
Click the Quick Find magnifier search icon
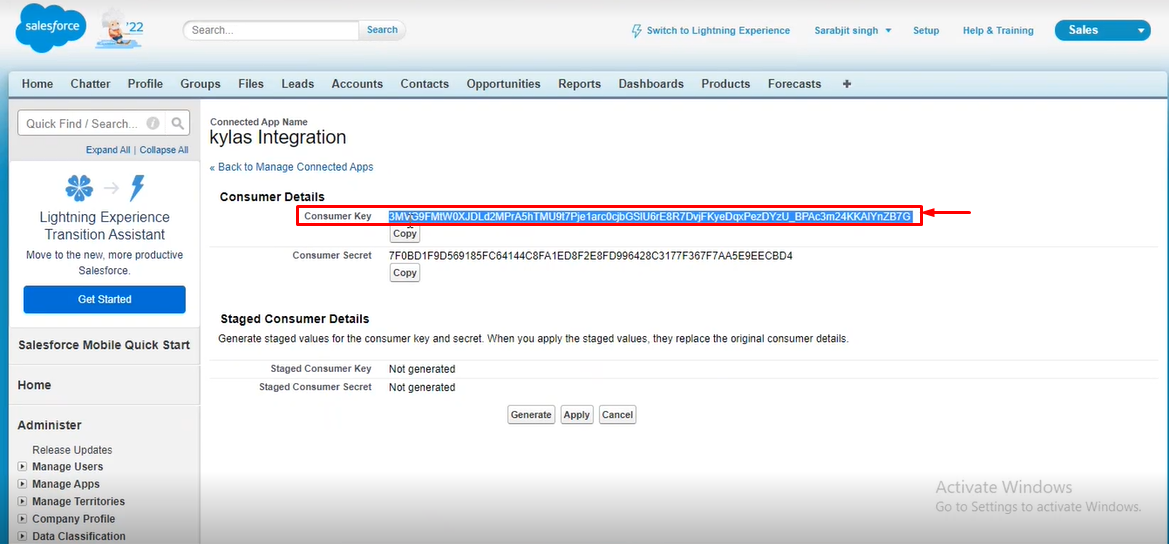click(x=177, y=124)
